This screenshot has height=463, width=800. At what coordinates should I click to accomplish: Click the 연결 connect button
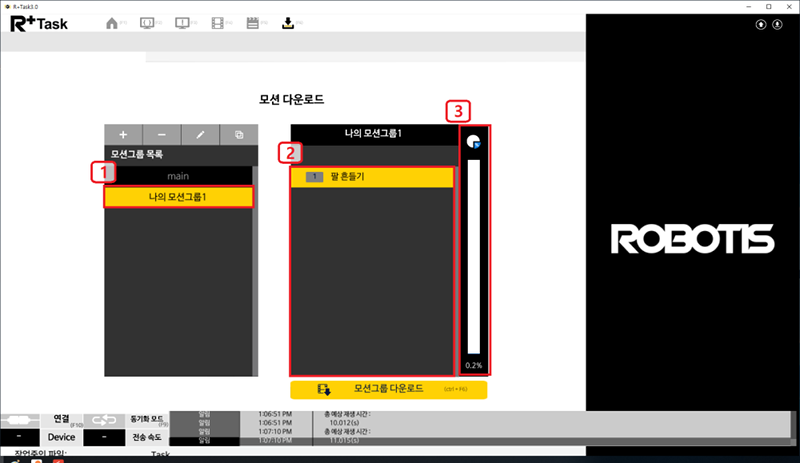click(x=62, y=419)
